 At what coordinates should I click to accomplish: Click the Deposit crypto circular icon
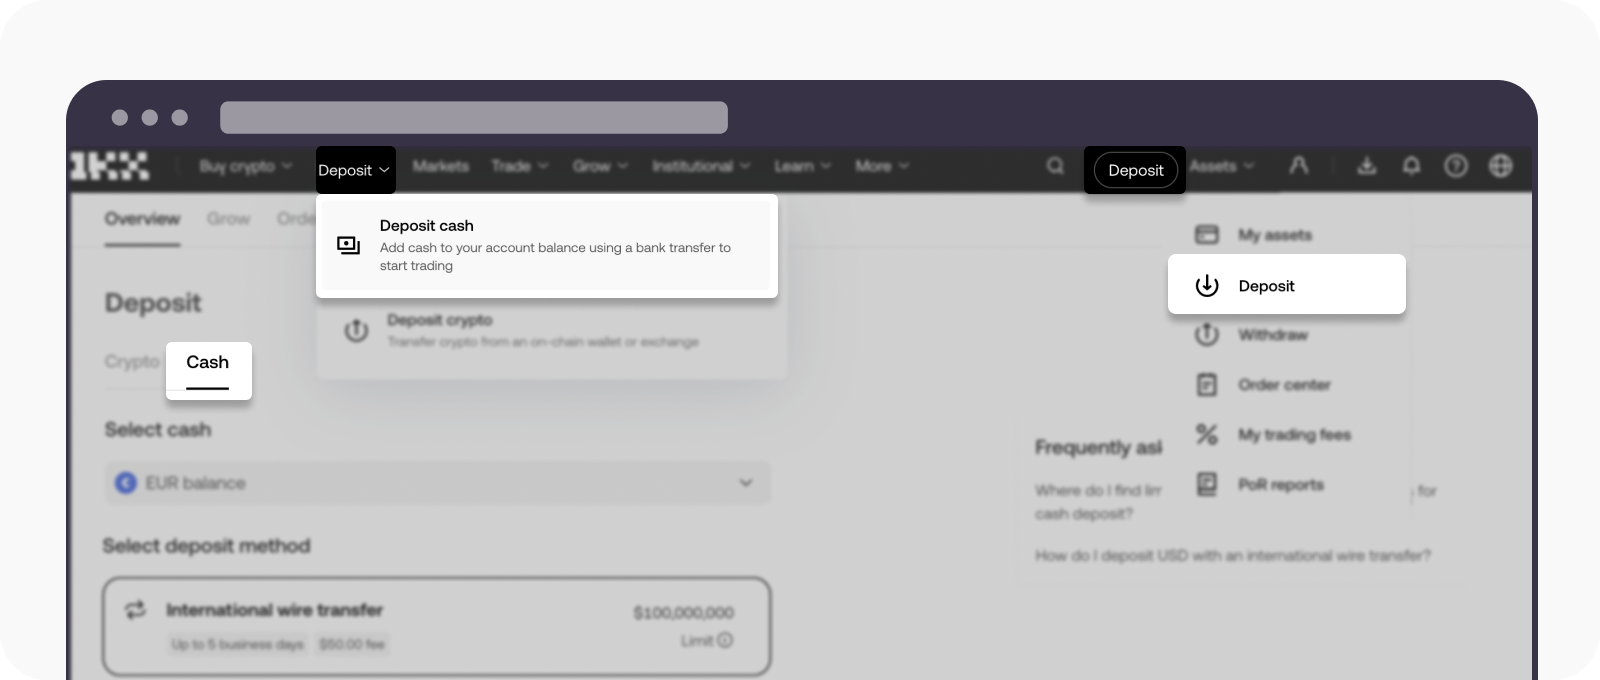356,330
